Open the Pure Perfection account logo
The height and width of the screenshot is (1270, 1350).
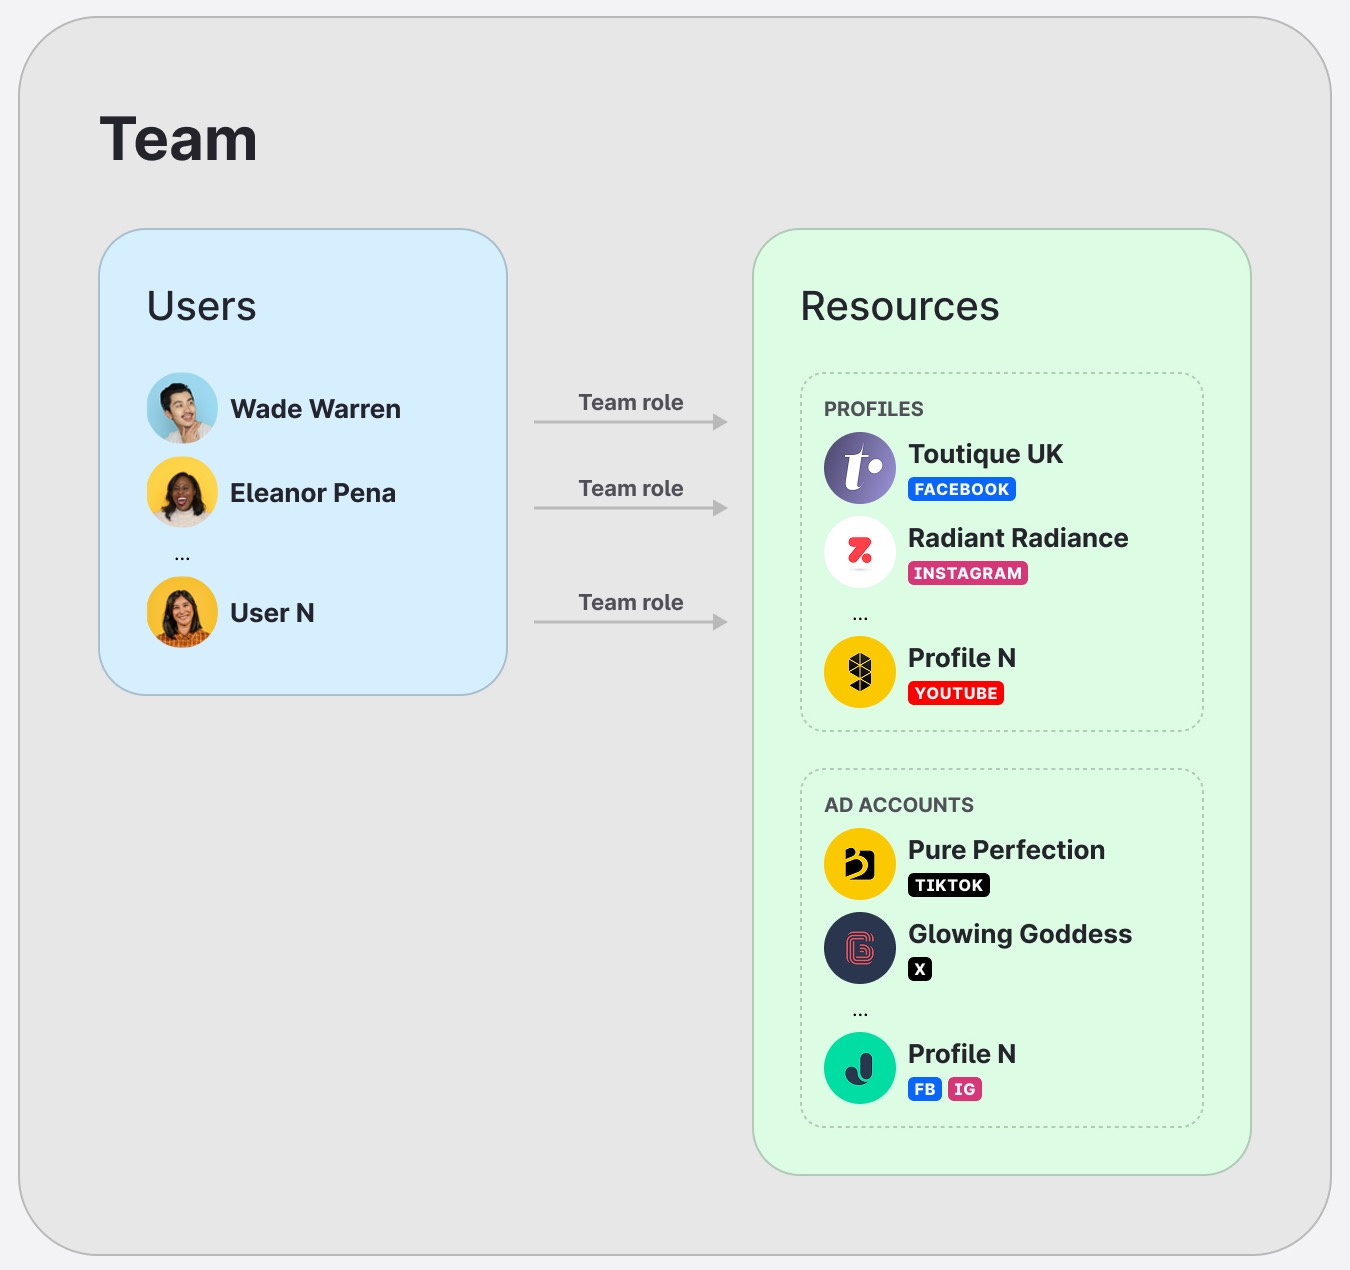859,864
